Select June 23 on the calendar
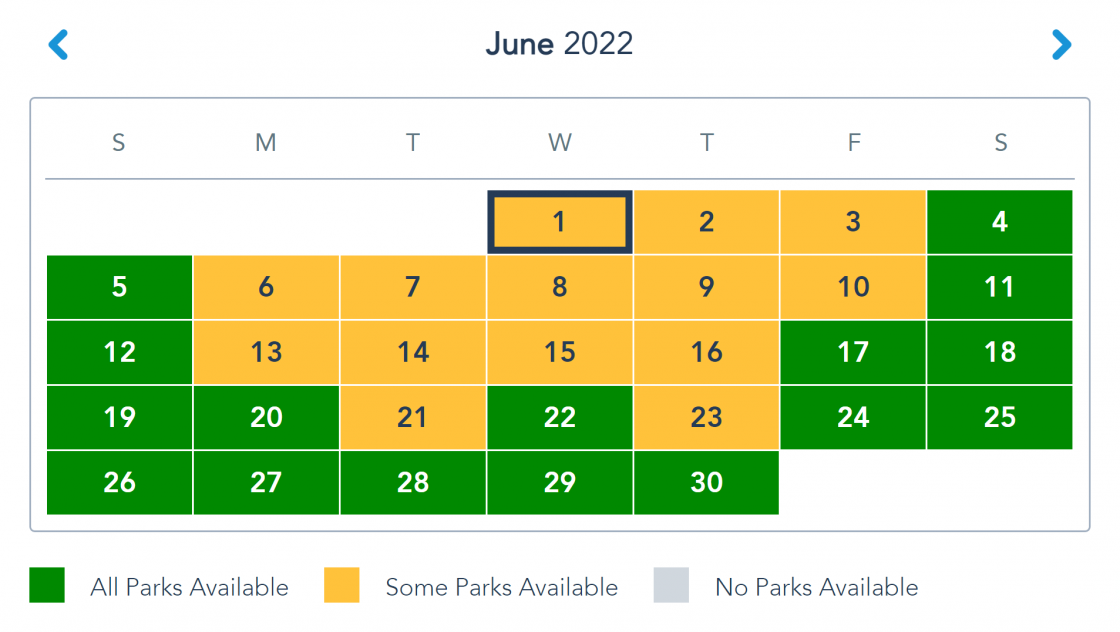1120x632 pixels. tap(706, 417)
